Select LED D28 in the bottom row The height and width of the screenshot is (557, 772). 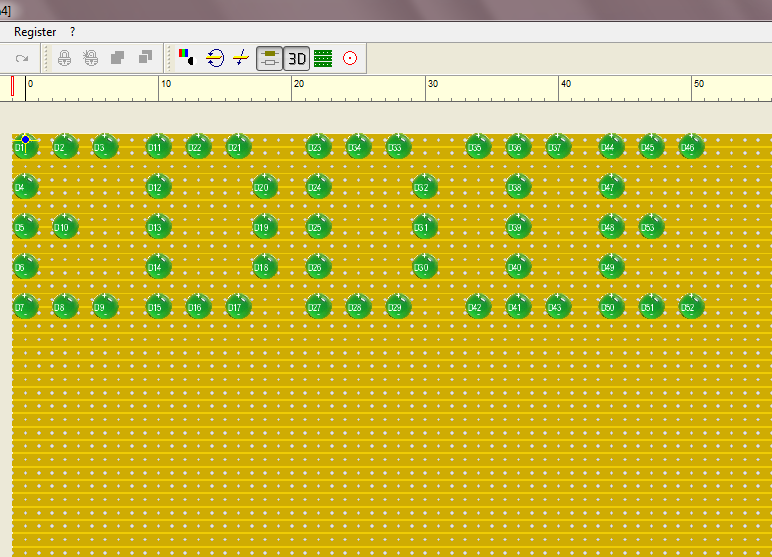[358, 306]
